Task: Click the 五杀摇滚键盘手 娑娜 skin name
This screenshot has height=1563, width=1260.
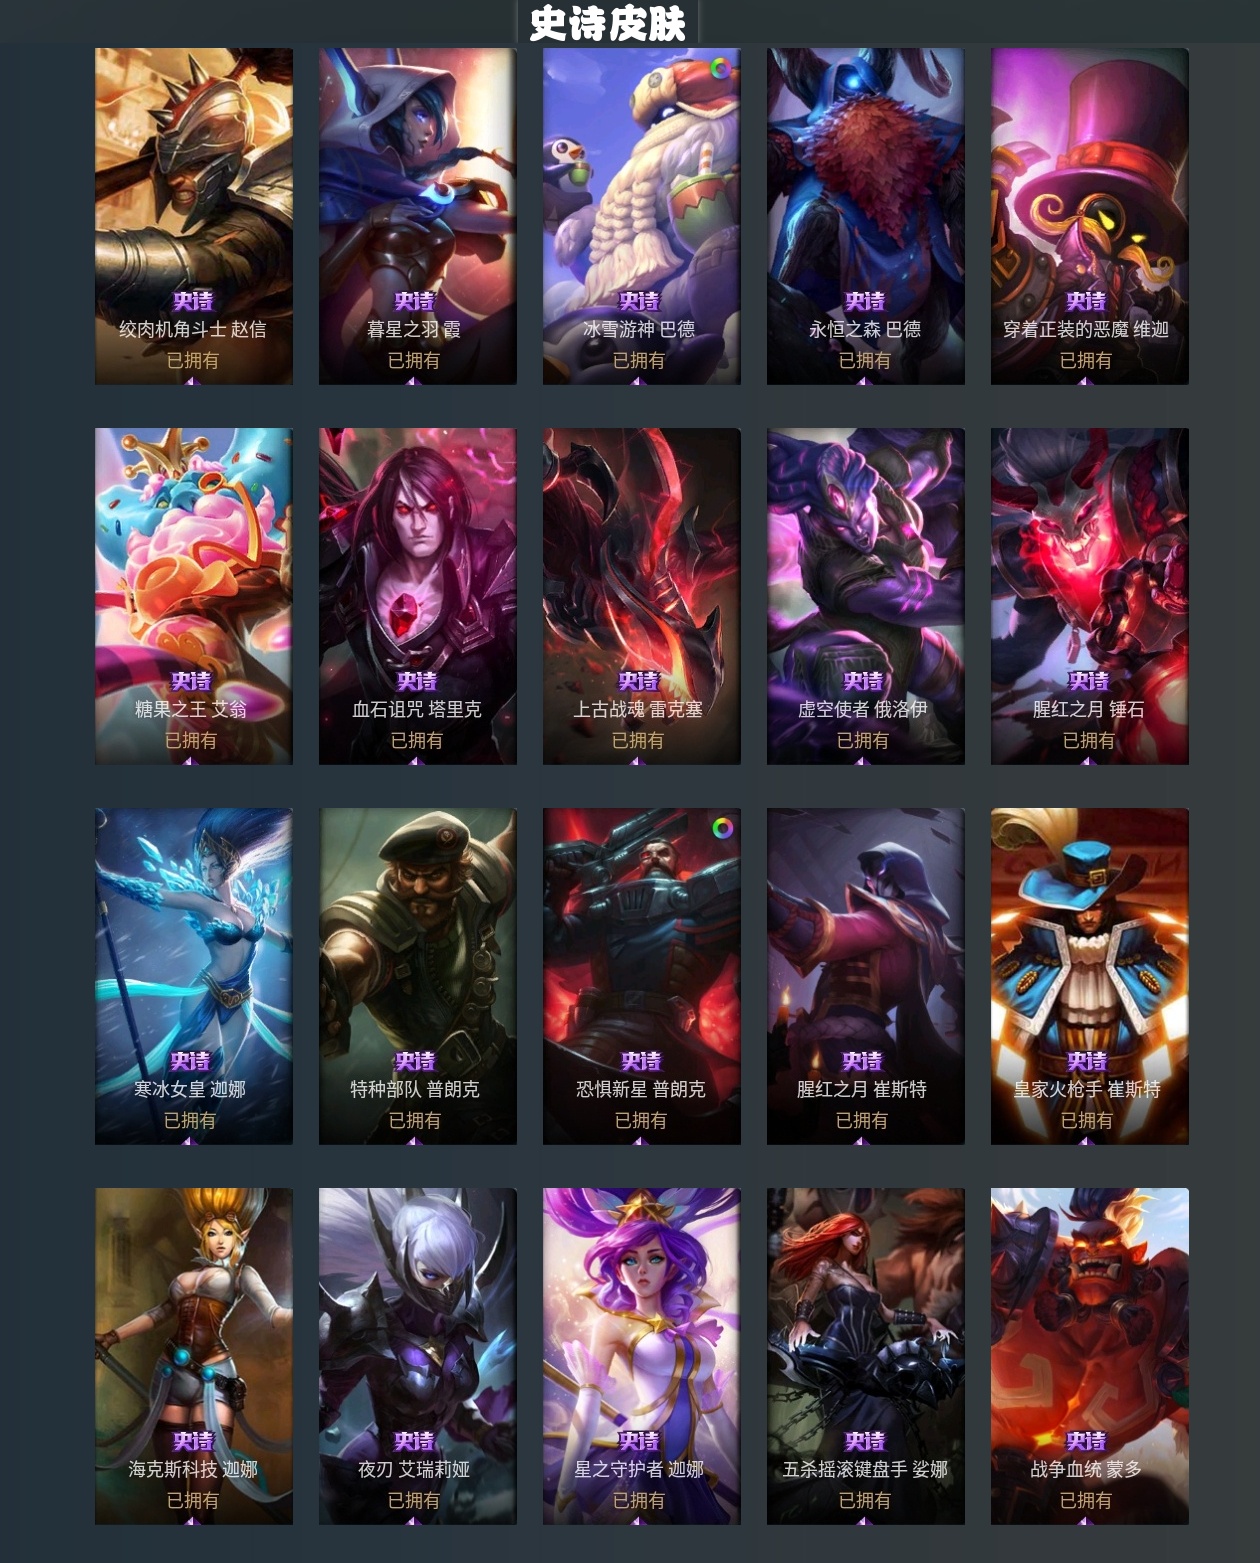Action: tap(865, 1469)
